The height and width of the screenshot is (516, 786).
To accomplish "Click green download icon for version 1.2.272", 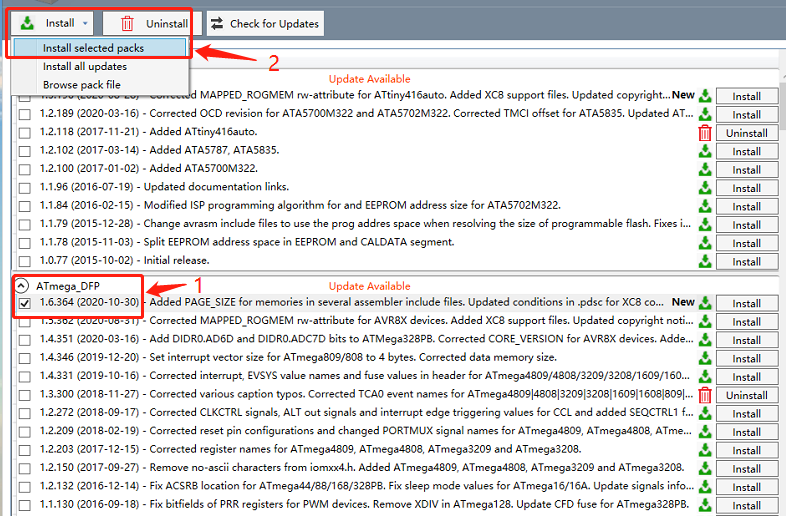I will [x=705, y=413].
